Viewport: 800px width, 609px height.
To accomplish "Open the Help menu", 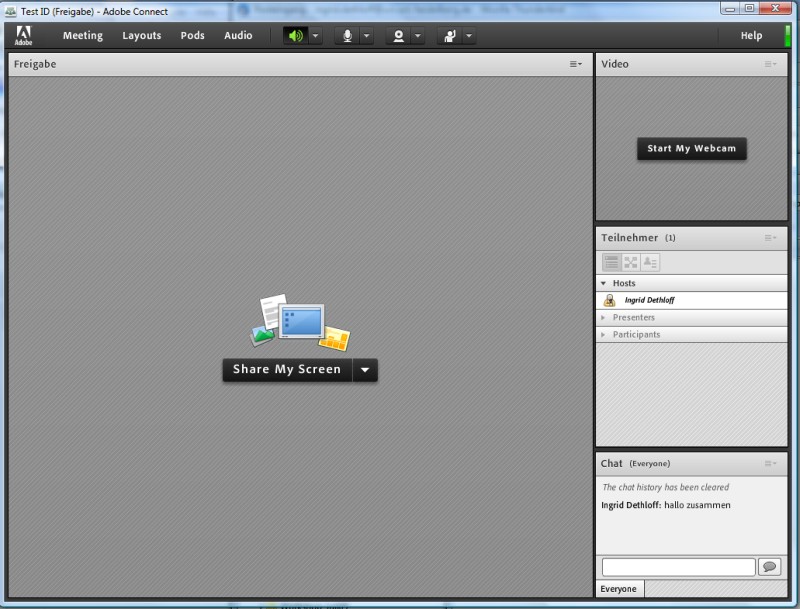I will pyautogui.click(x=752, y=35).
